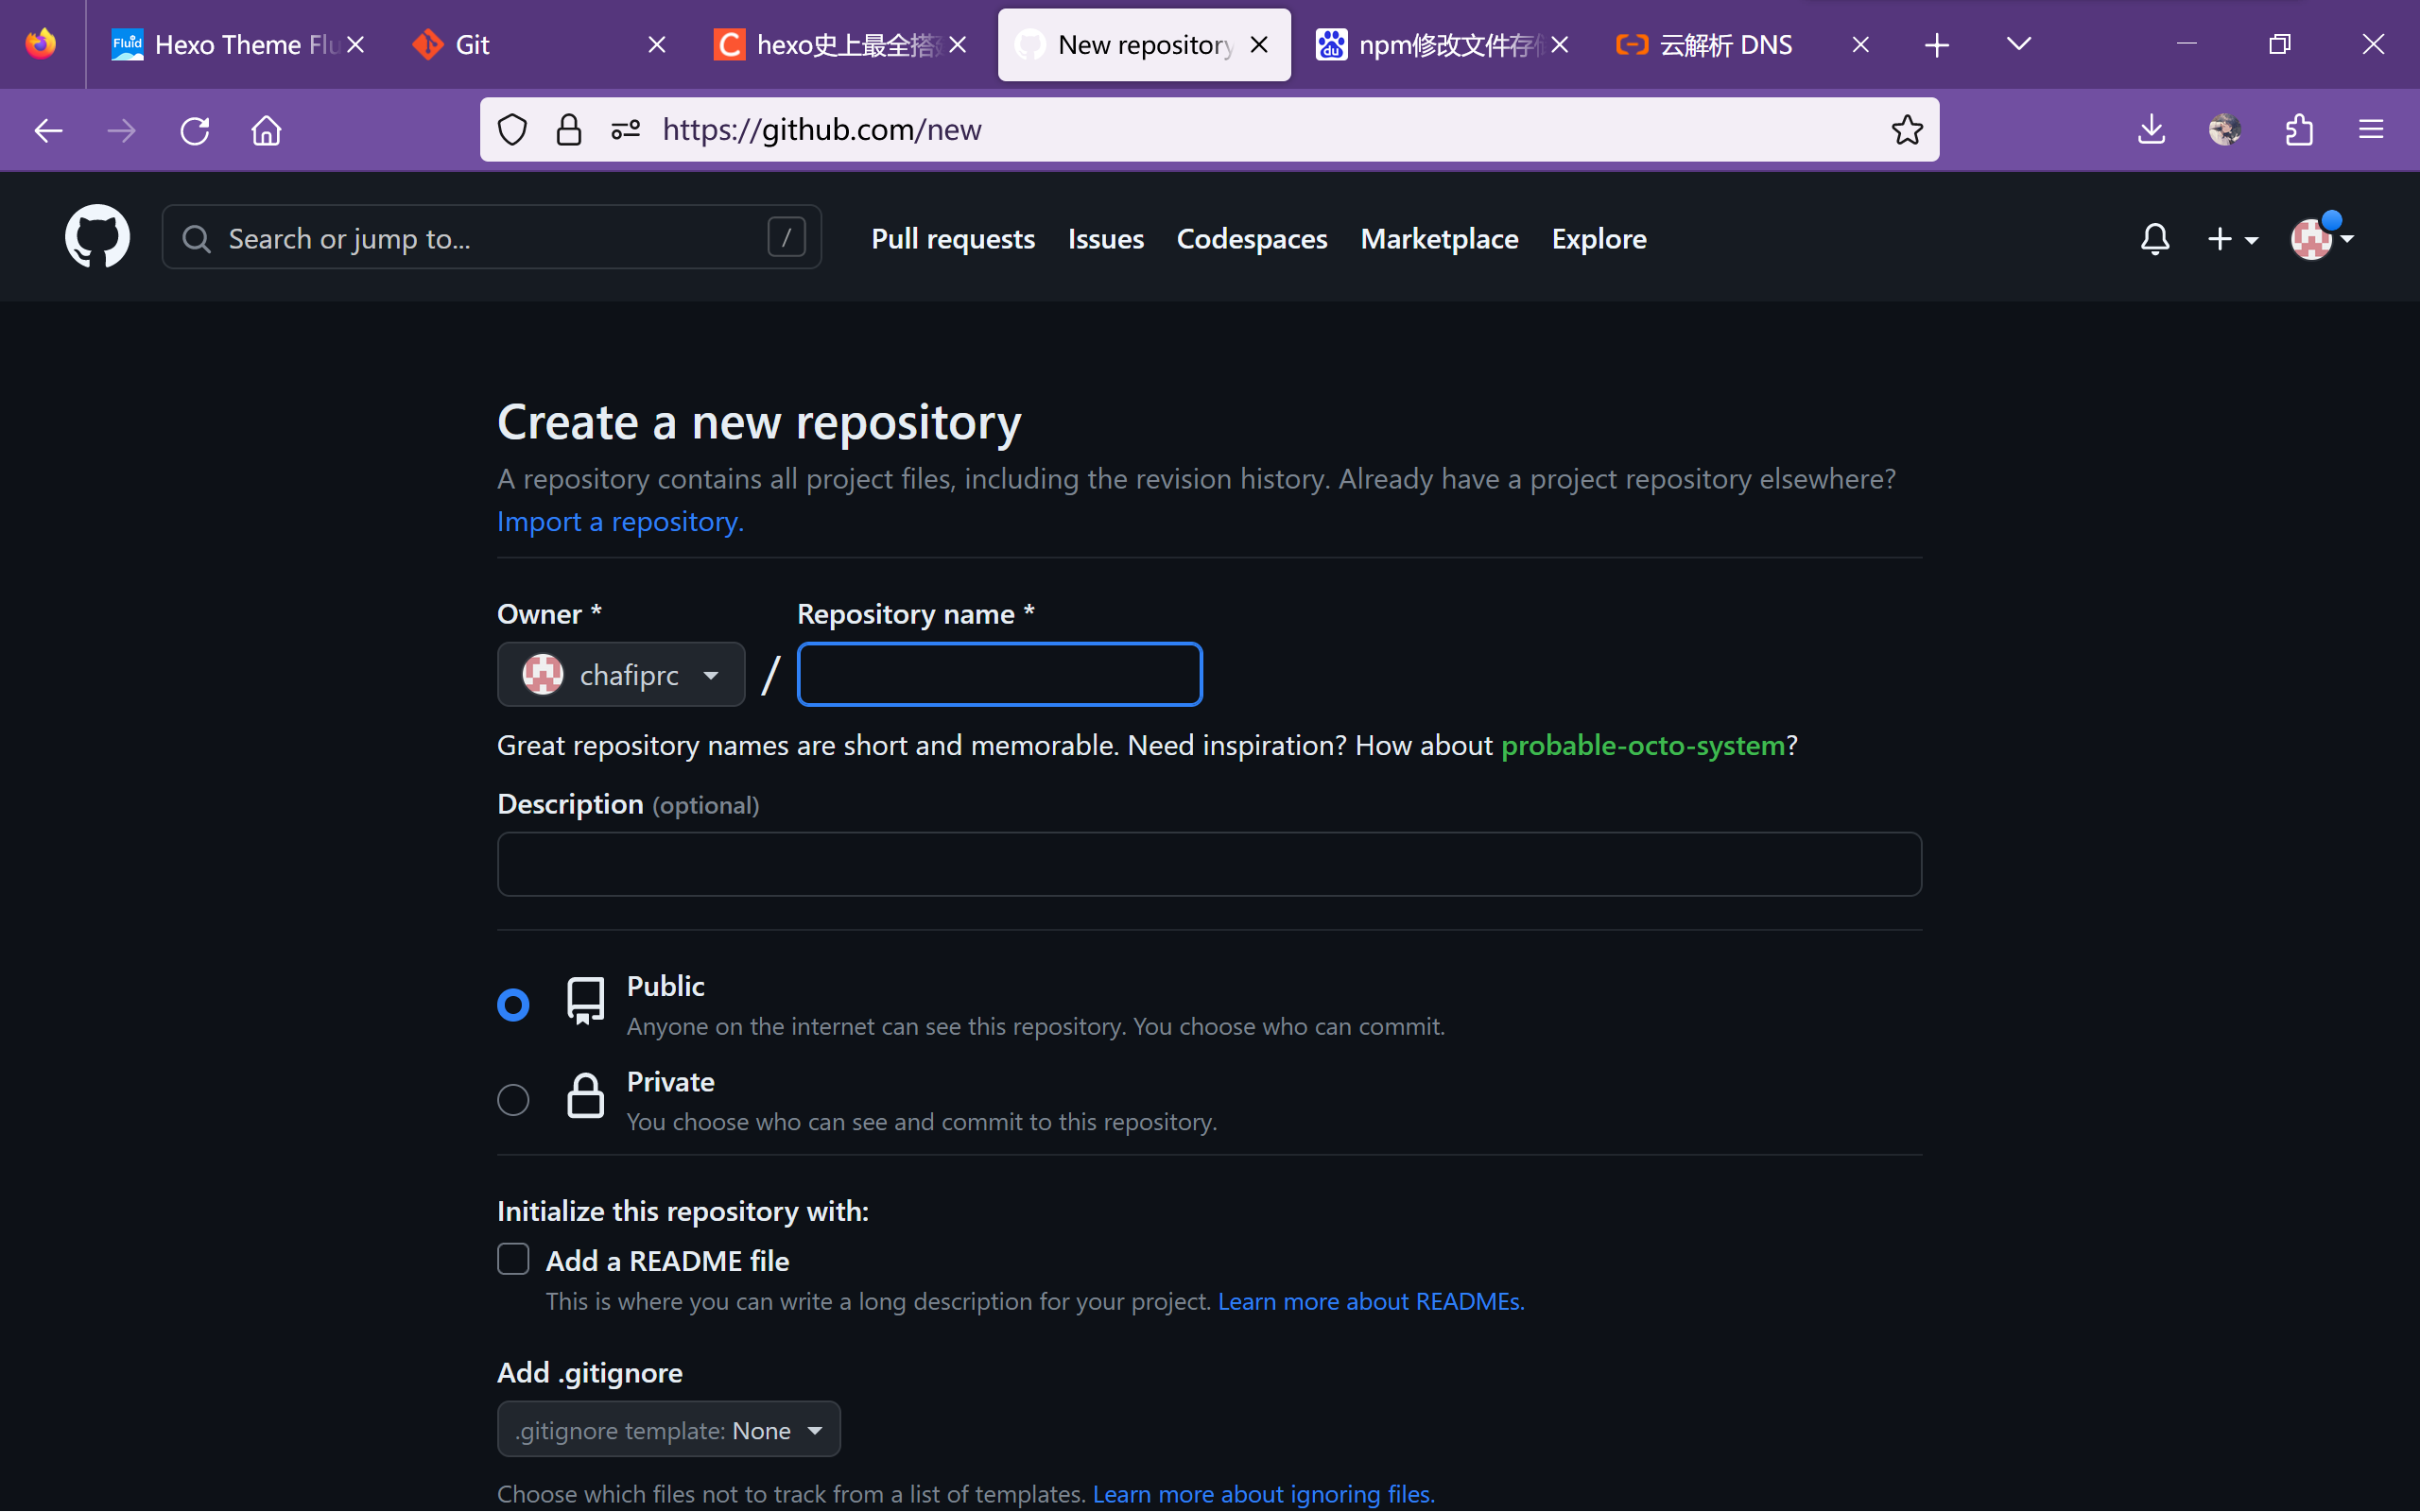Viewport: 2420px width, 1512px height.
Task: Focus the Description text field
Action: [x=1208, y=865]
